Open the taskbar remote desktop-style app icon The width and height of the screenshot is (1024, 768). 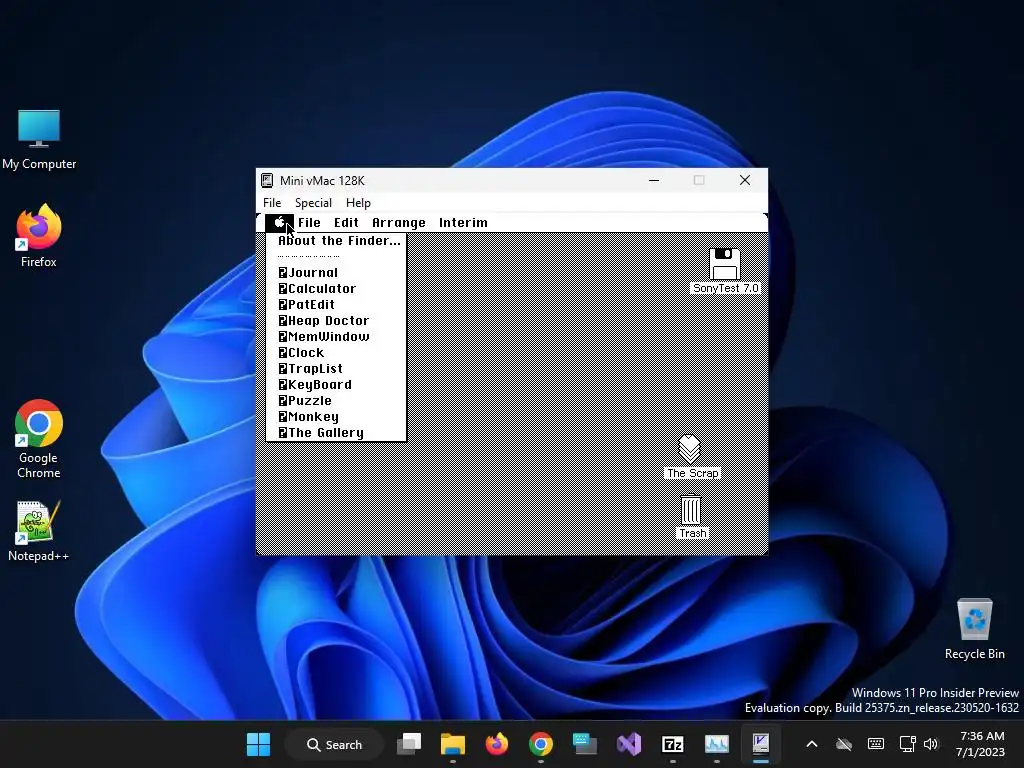[x=584, y=744]
